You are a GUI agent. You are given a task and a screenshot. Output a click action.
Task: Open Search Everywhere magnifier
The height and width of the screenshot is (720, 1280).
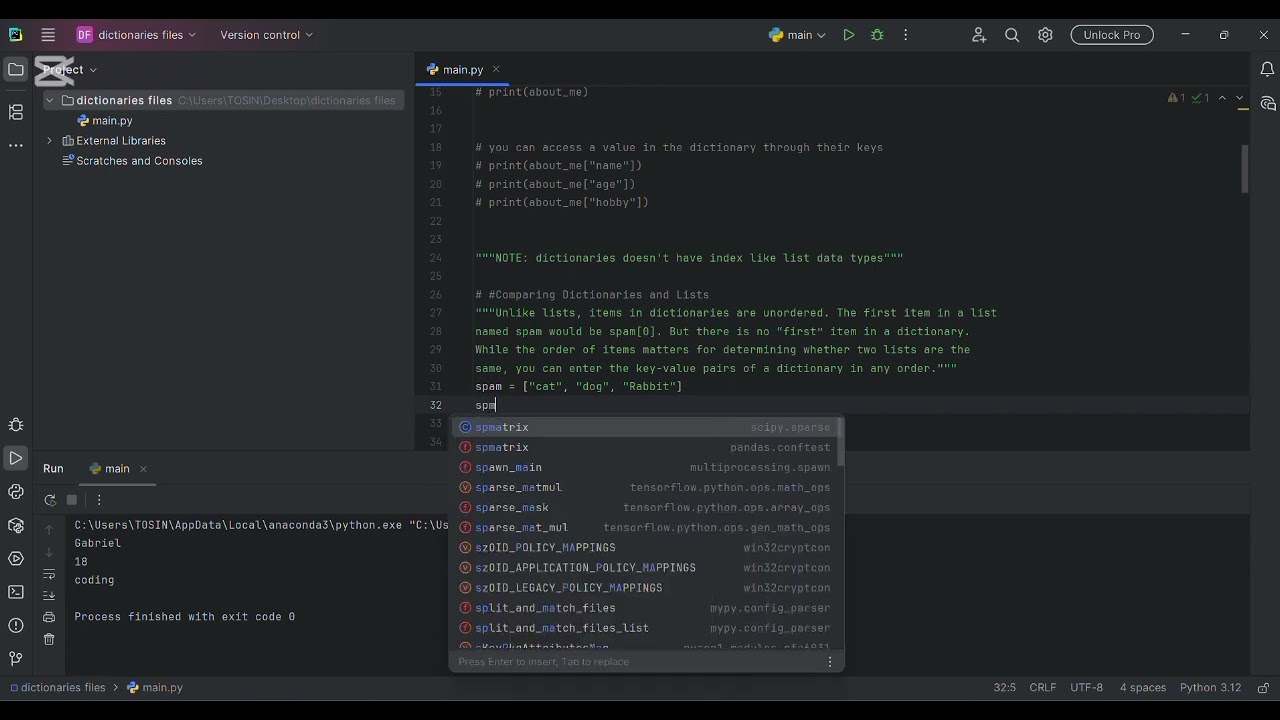(x=1012, y=35)
